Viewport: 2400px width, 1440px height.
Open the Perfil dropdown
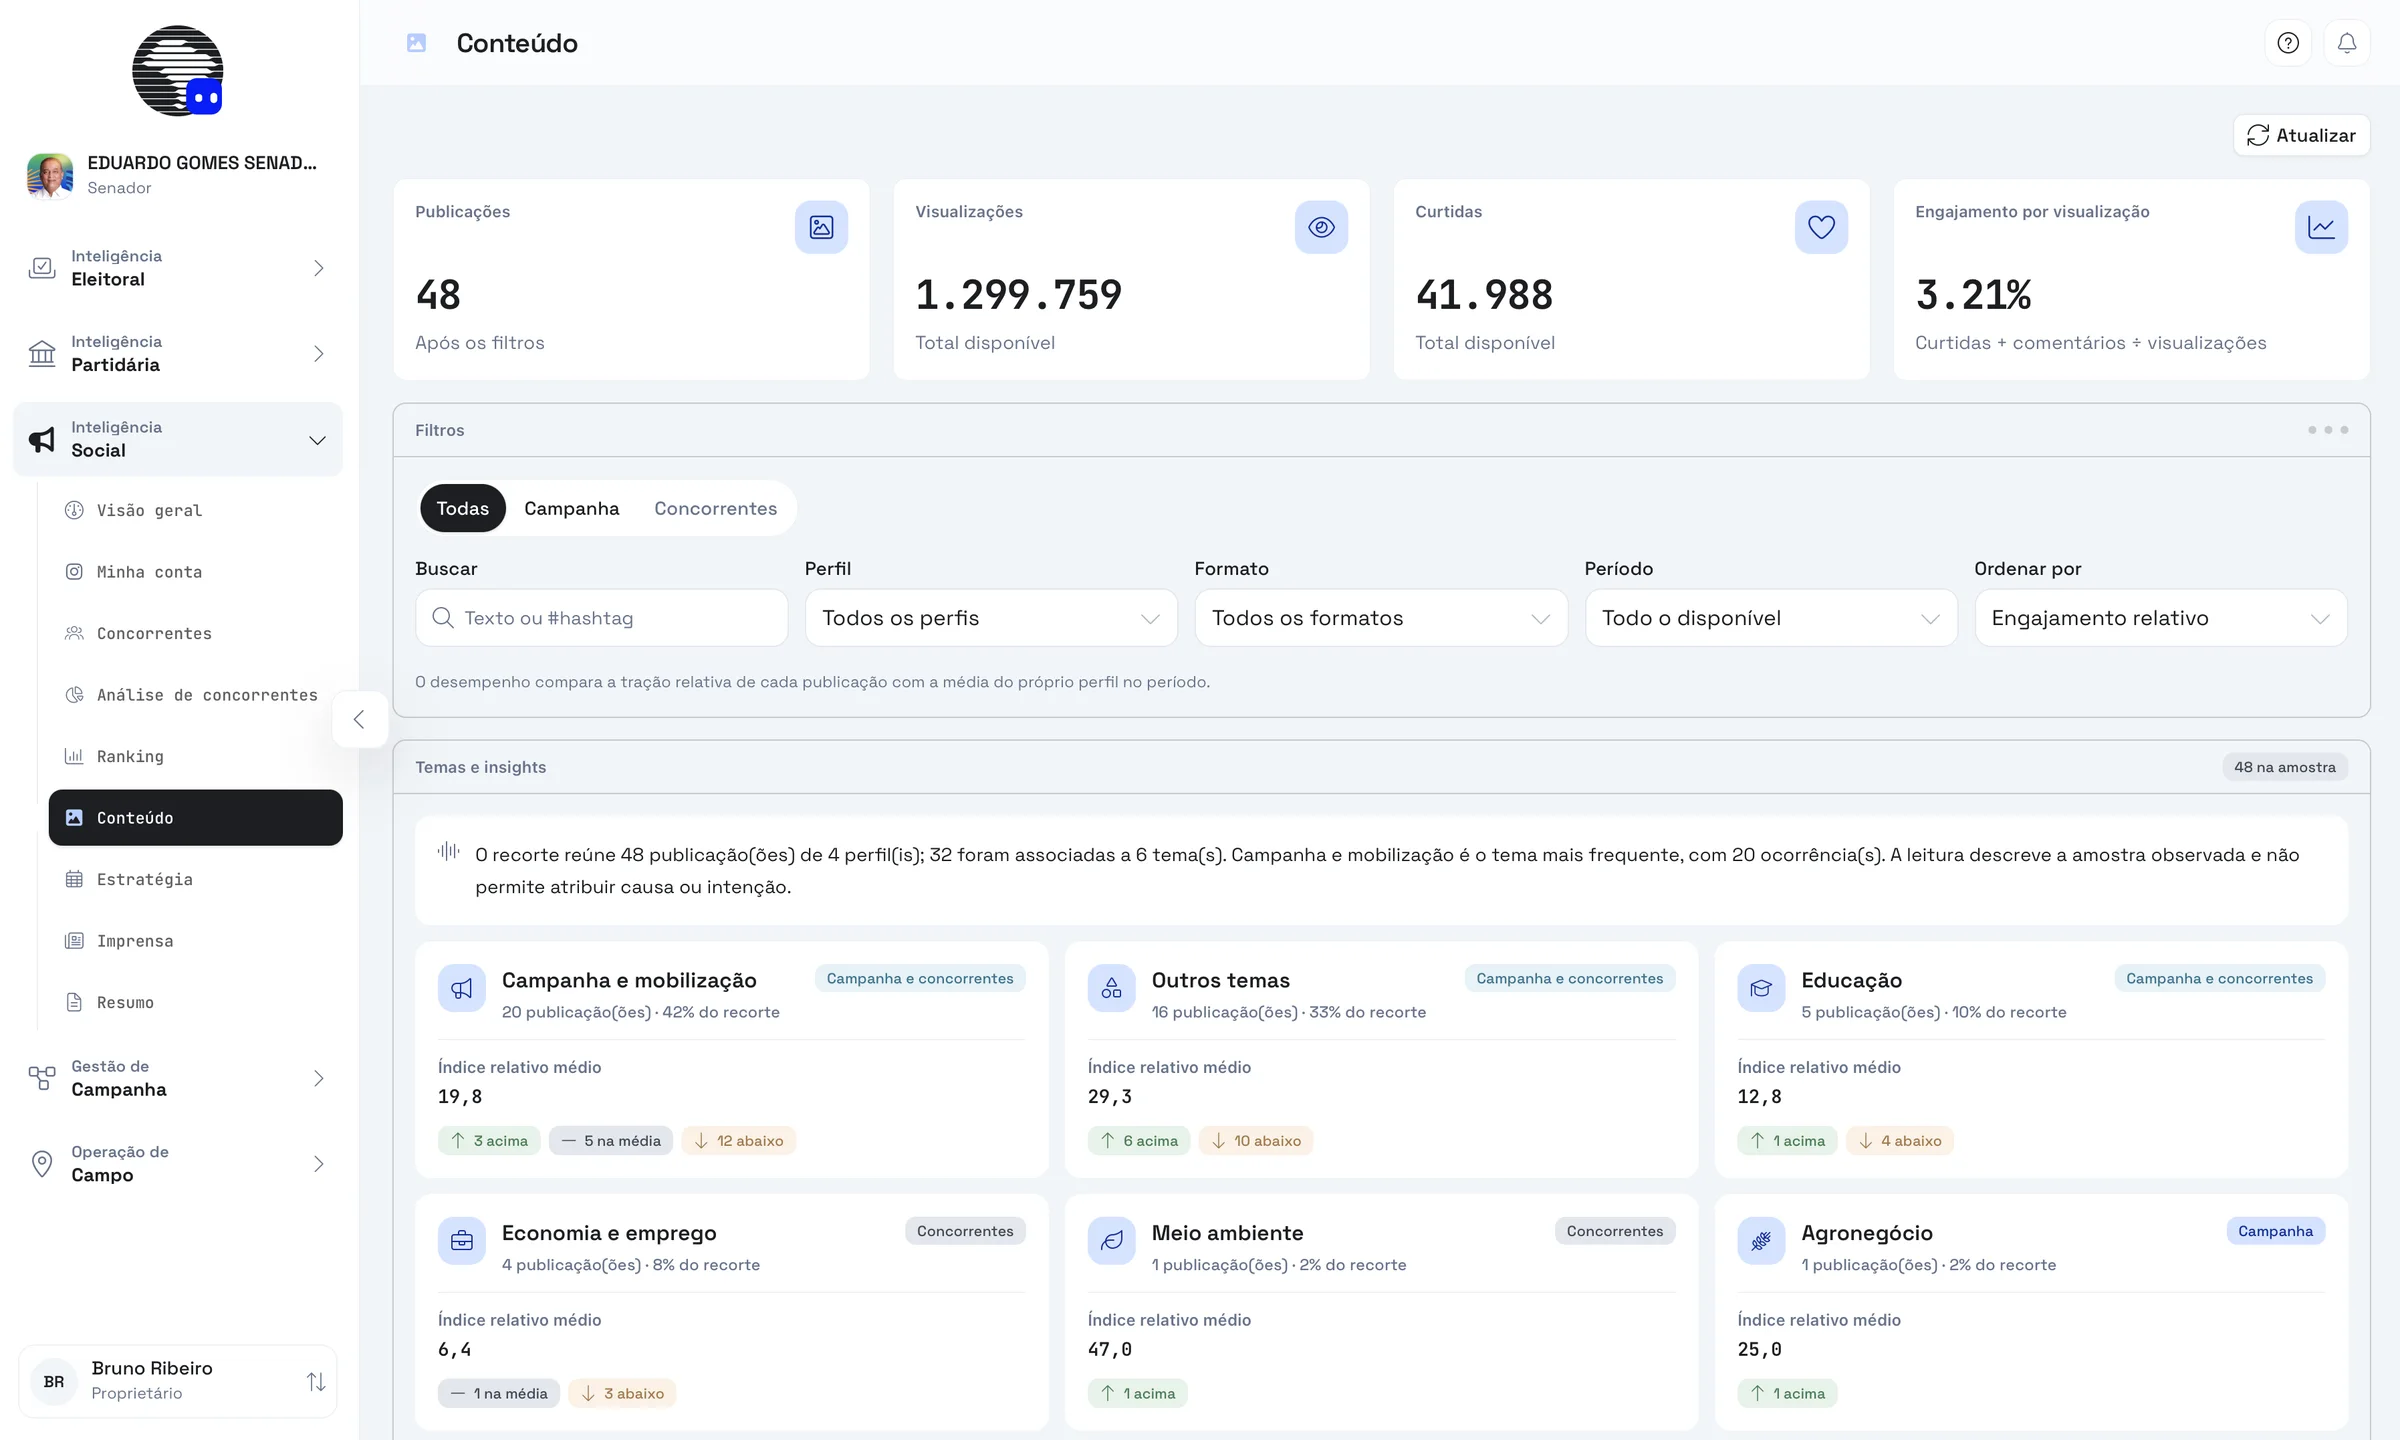(991, 618)
